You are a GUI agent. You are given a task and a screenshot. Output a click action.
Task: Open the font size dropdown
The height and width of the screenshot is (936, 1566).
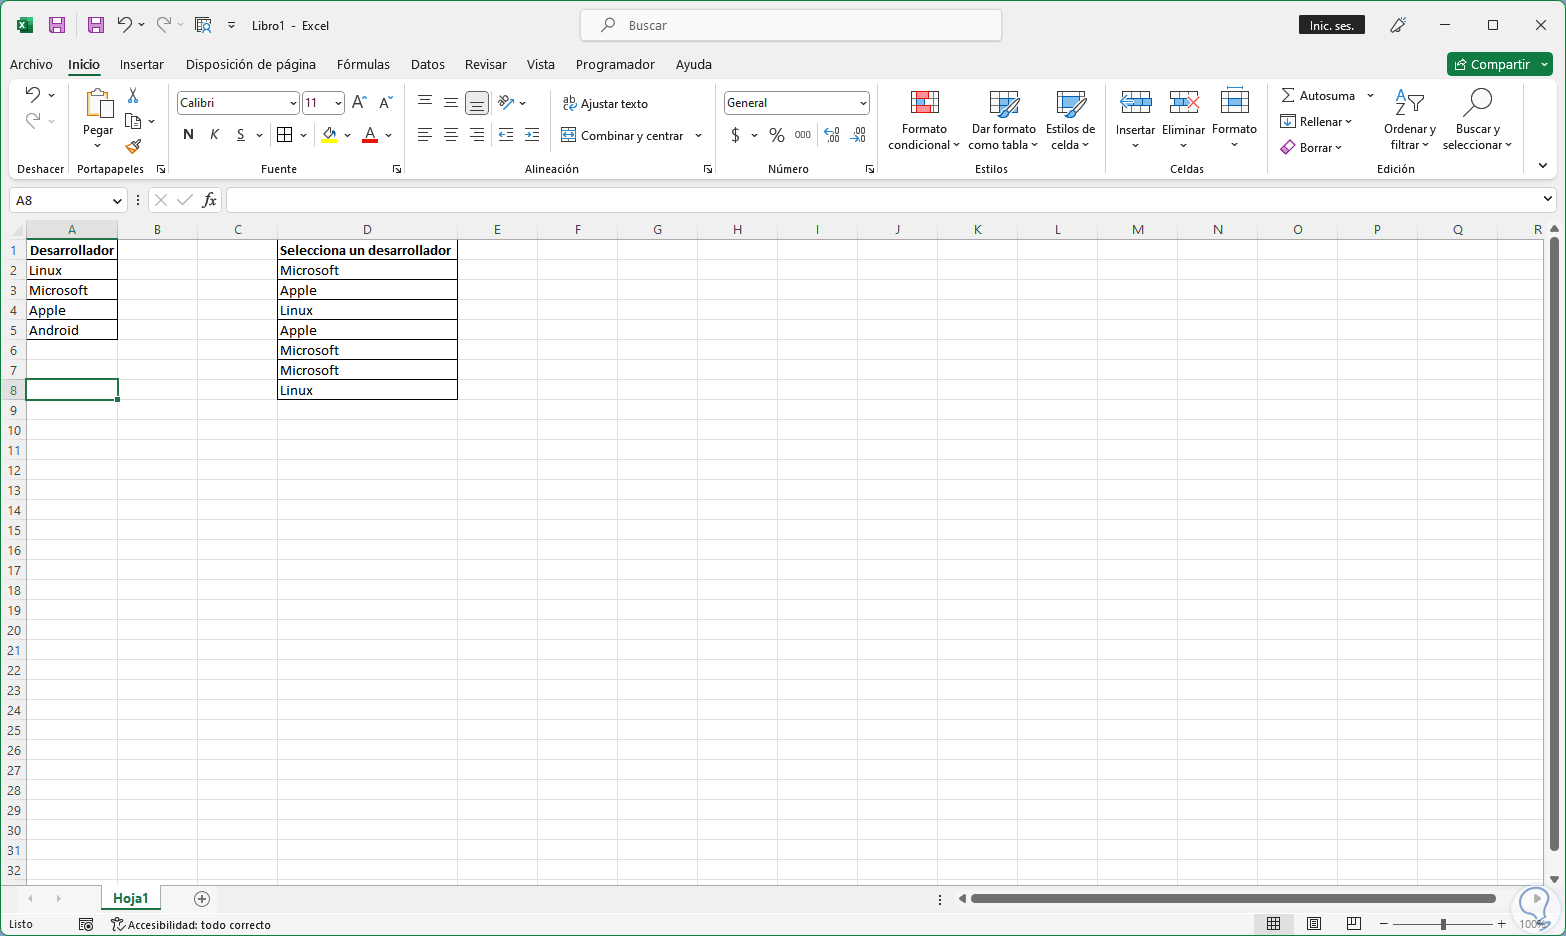(x=338, y=103)
